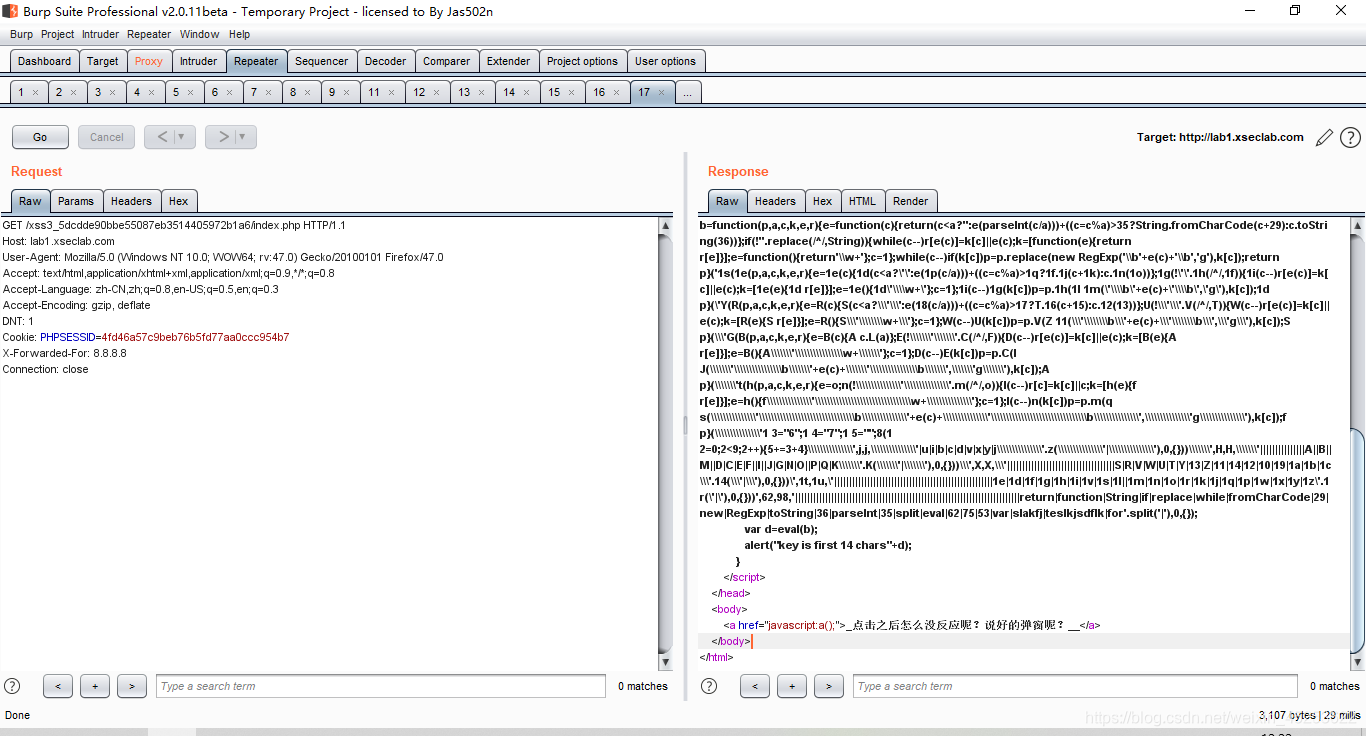Open history back dropdown arrow
1366x736 pixels.
(182, 137)
